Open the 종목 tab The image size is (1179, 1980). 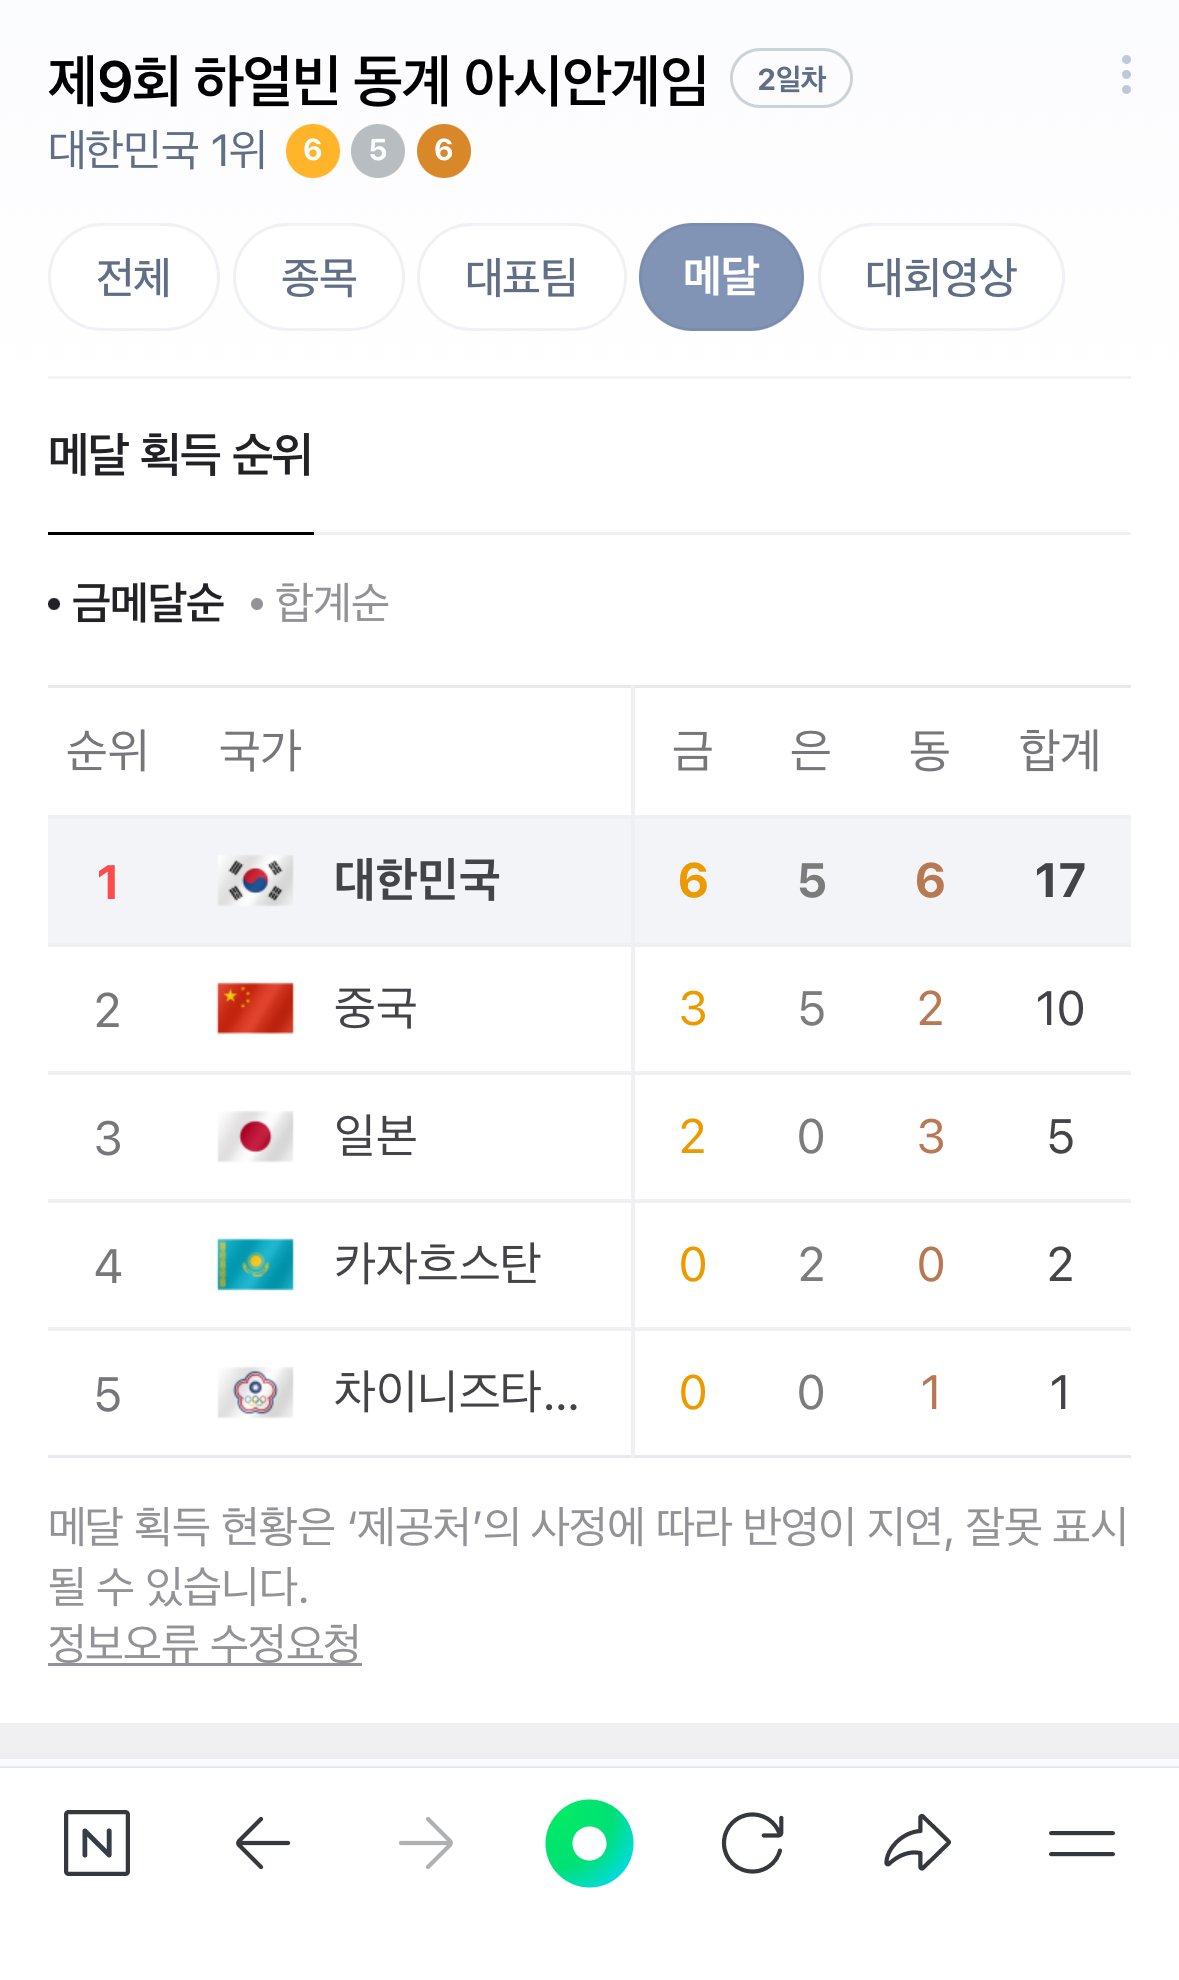point(319,277)
